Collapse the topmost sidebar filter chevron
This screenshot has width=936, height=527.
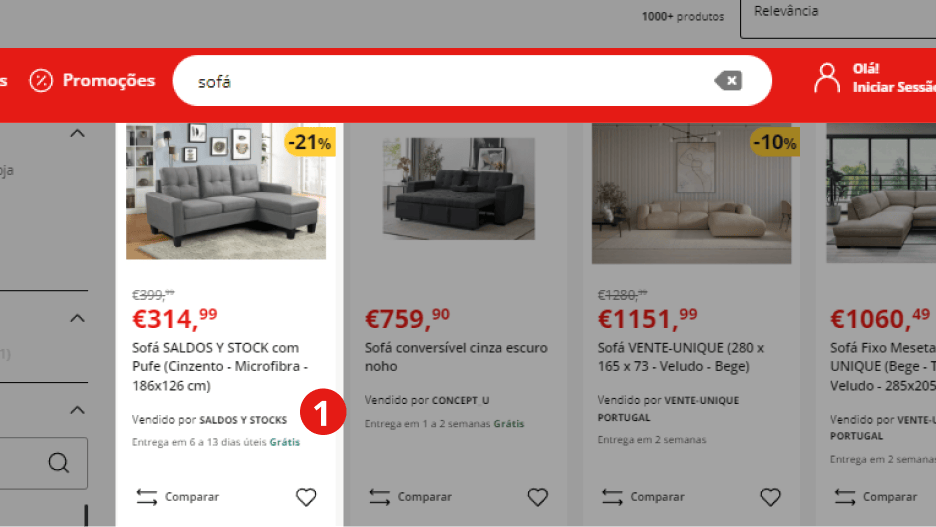[x=78, y=133]
